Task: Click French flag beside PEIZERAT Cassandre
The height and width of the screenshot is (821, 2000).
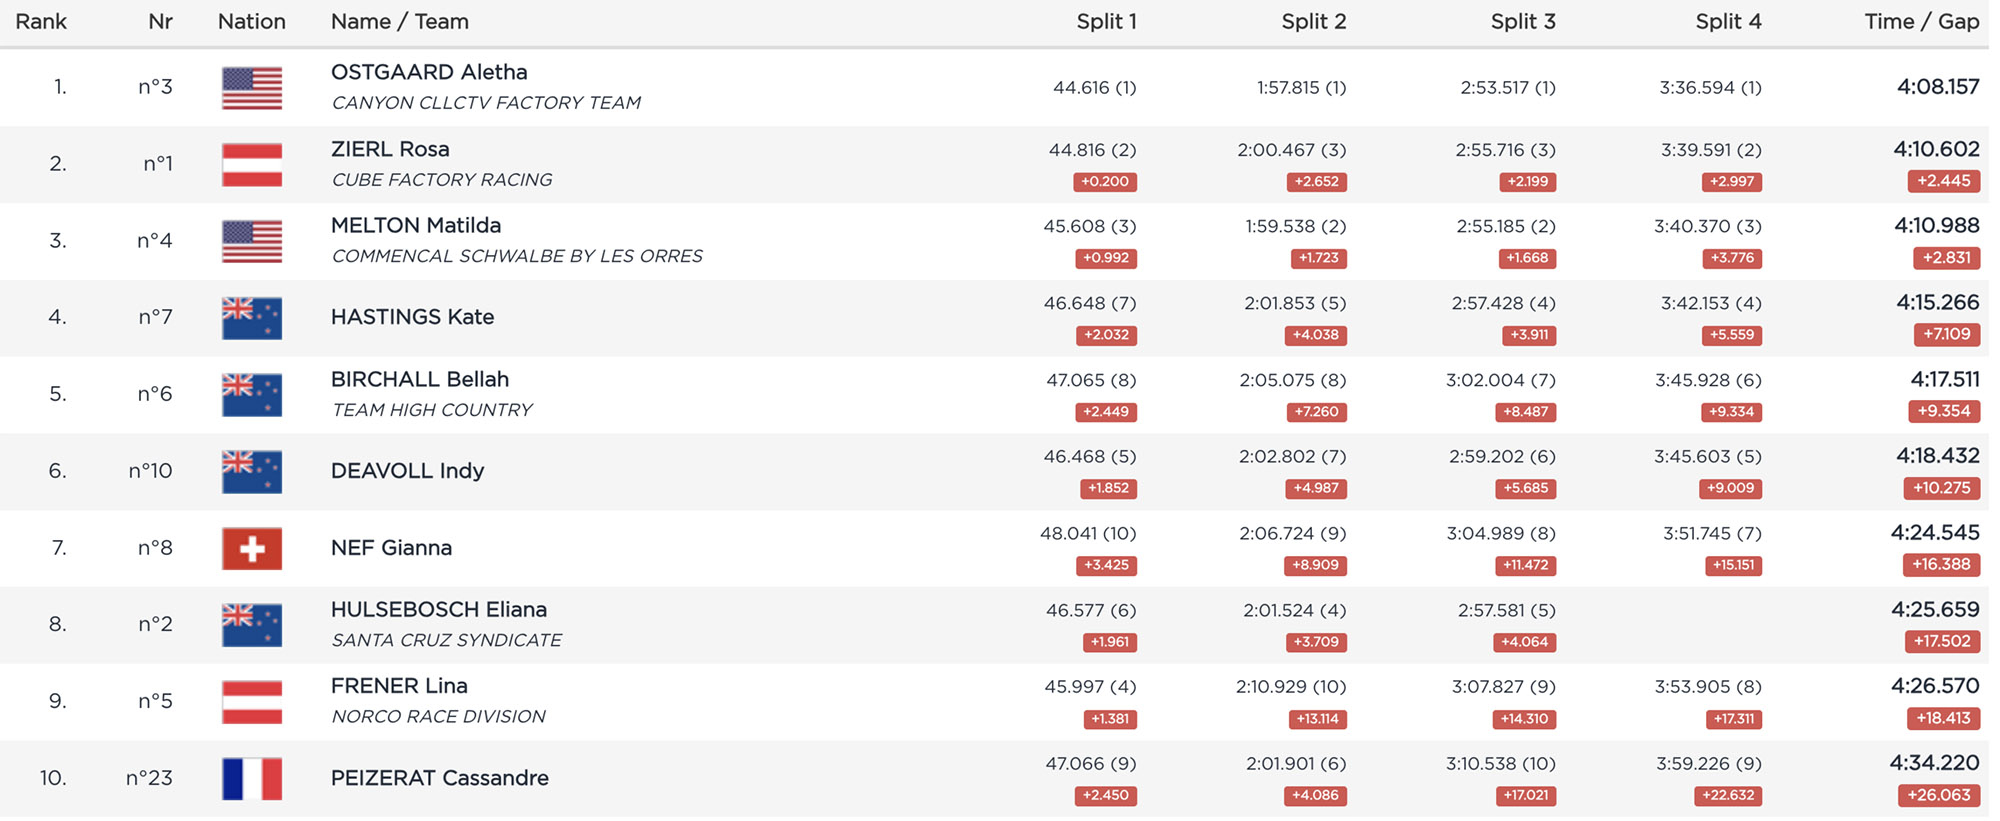Action: [252, 779]
